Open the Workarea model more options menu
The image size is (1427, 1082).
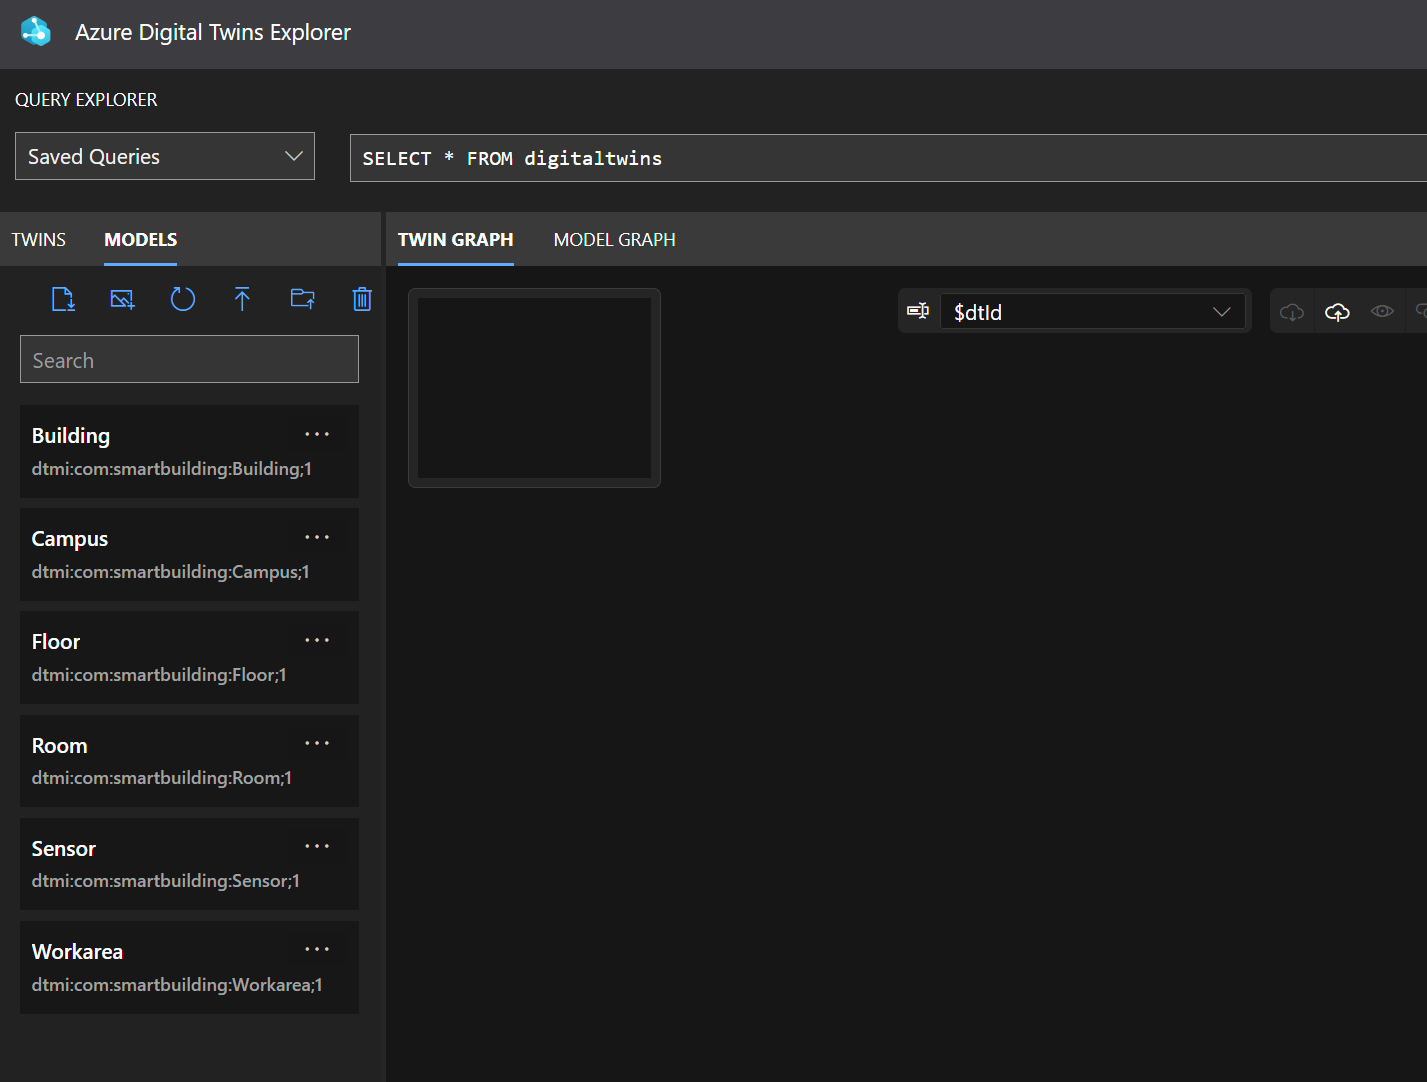click(x=317, y=949)
